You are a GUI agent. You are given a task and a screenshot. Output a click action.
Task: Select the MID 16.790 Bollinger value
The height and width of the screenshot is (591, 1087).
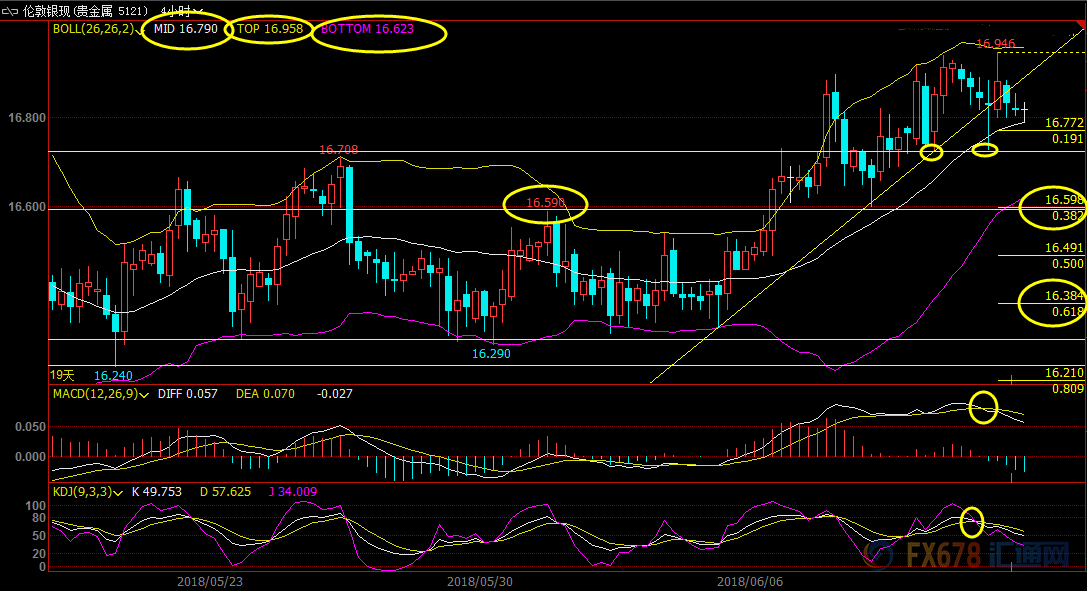[186, 29]
